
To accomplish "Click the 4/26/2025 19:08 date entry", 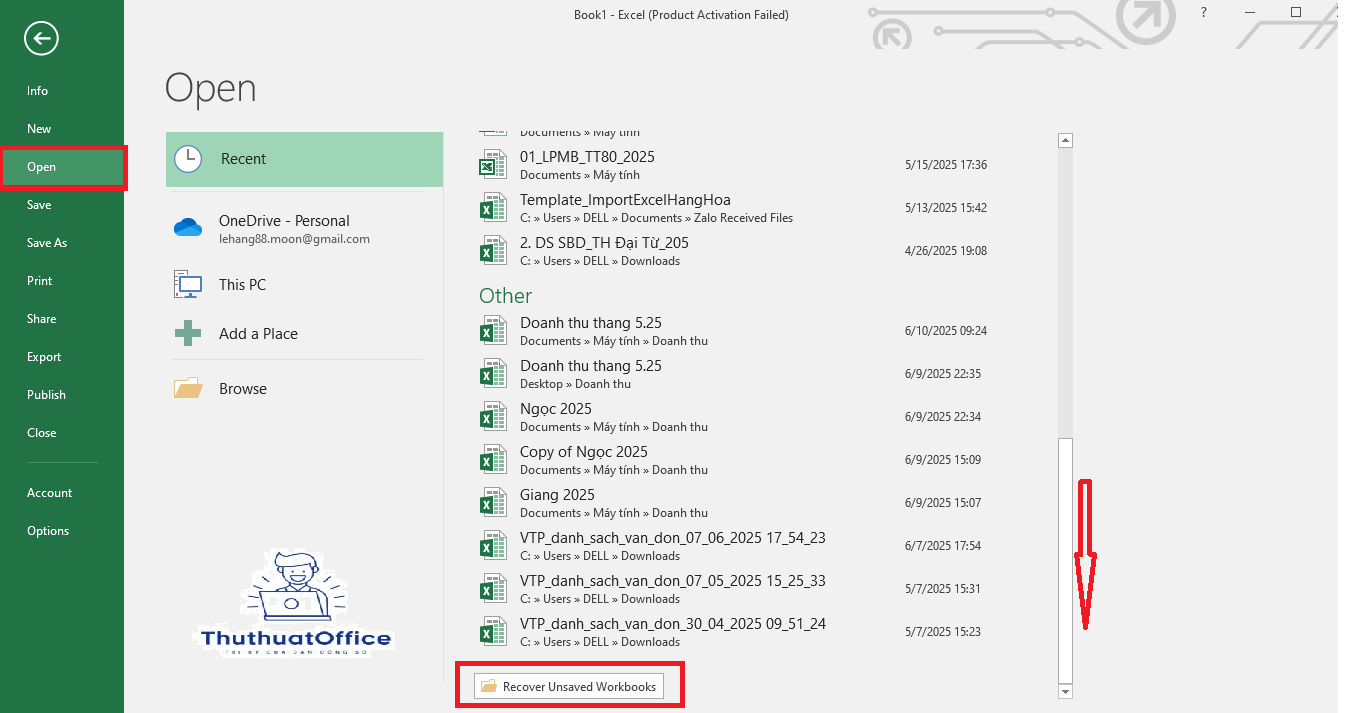I will click(x=945, y=251).
